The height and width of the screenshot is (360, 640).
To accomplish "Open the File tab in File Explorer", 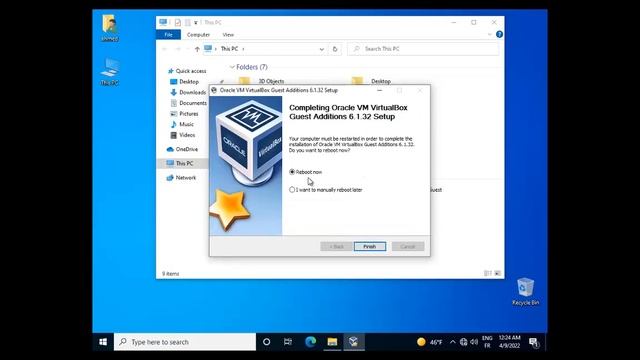I will tap(168, 35).
